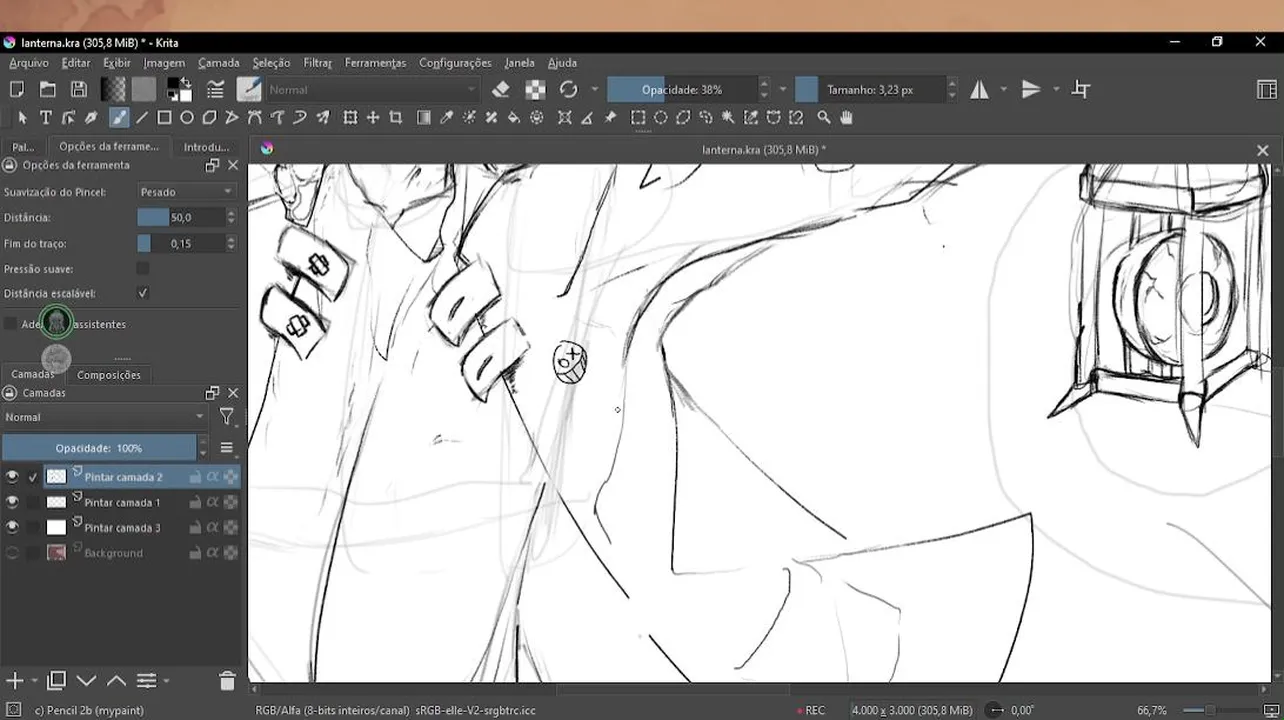Open the brush preset chooser
1284x720 pixels.
click(249, 89)
